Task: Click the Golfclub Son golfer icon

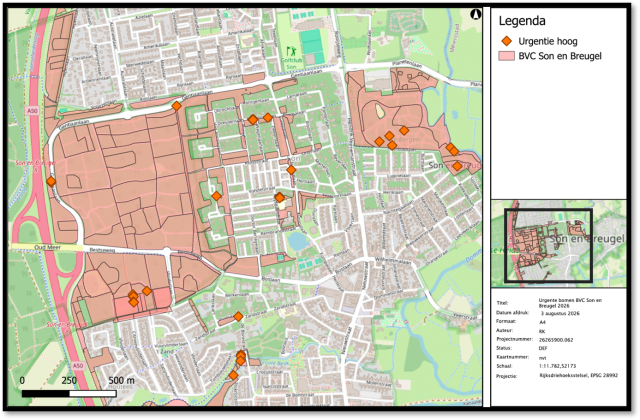Action: pos(291,51)
